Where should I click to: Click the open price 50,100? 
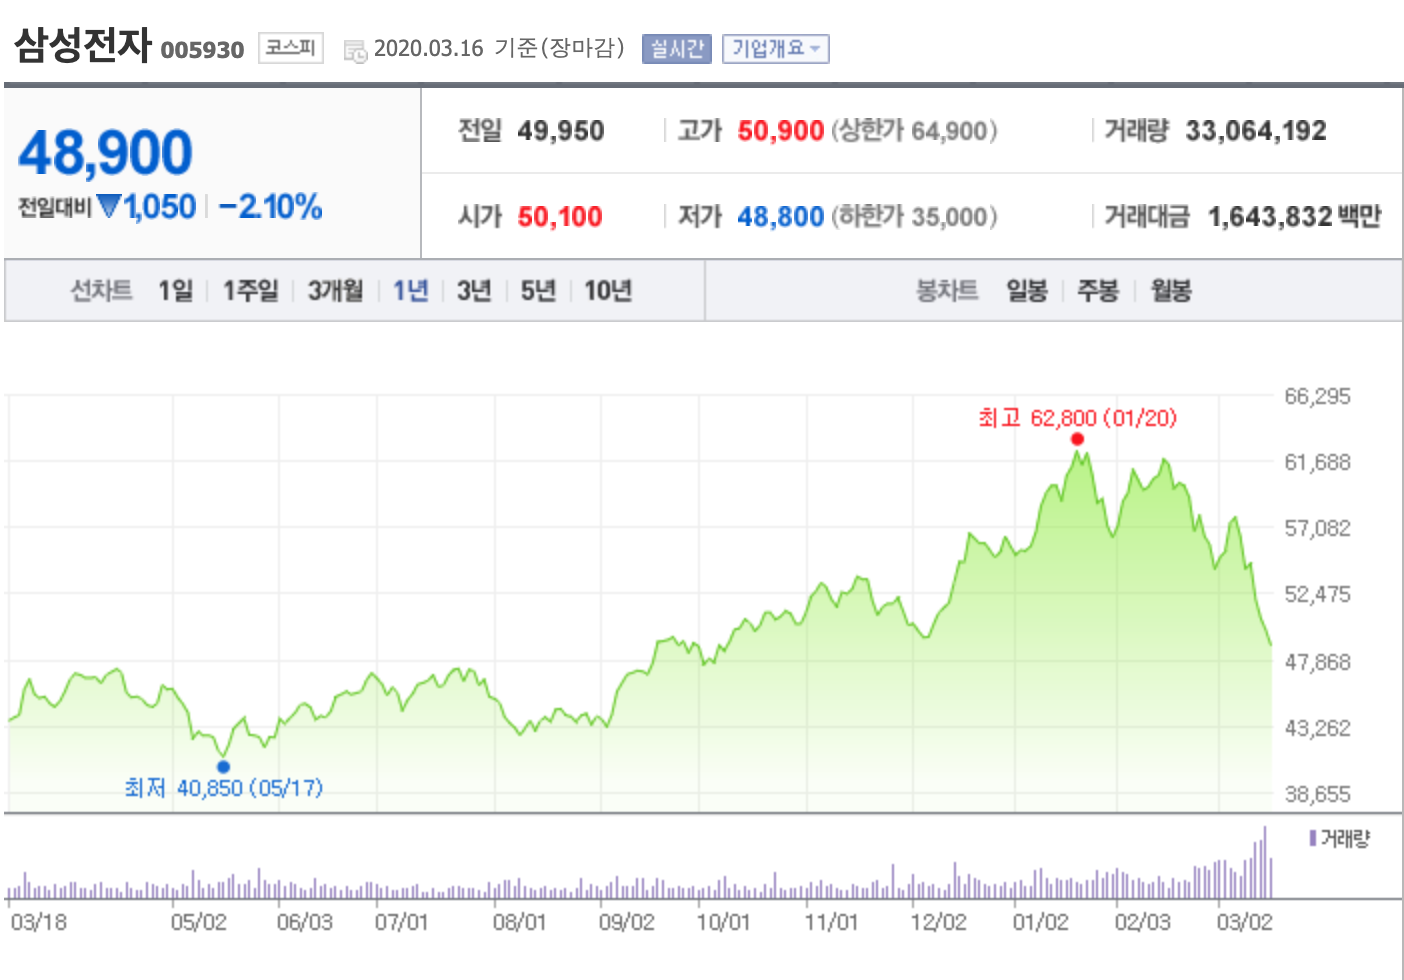560,217
